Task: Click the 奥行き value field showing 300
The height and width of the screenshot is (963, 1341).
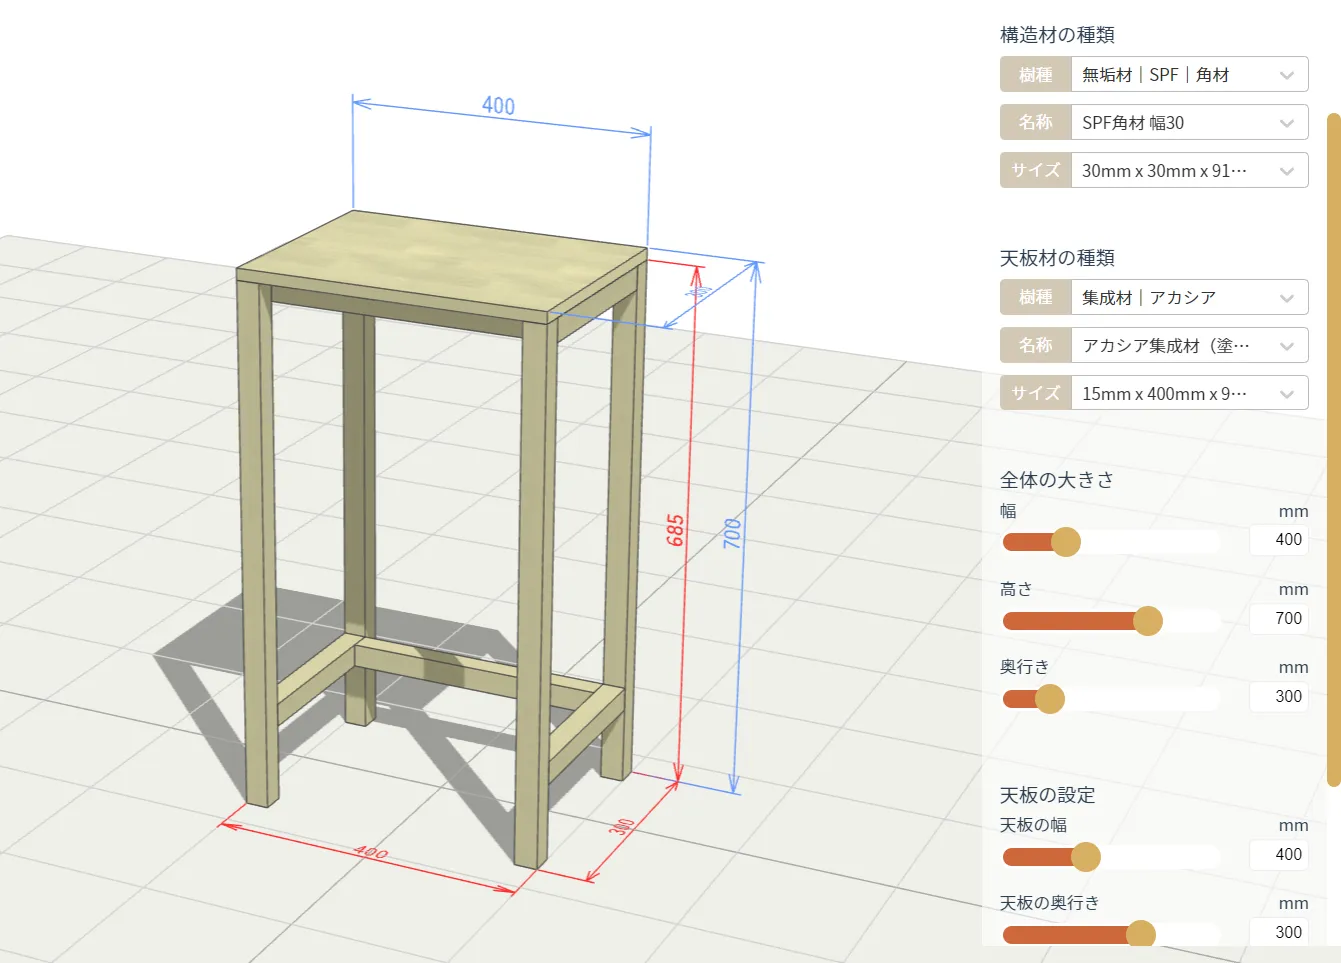Action: [x=1279, y=697]
